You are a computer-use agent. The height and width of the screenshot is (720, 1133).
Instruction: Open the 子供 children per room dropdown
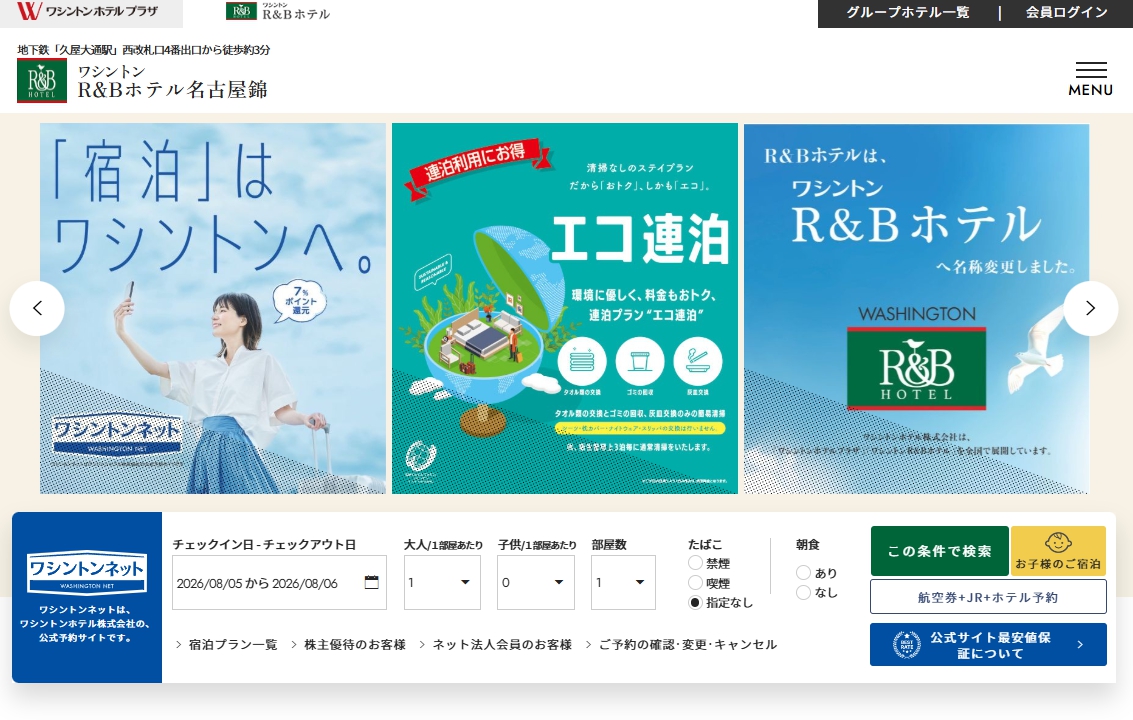pos(536,582)
